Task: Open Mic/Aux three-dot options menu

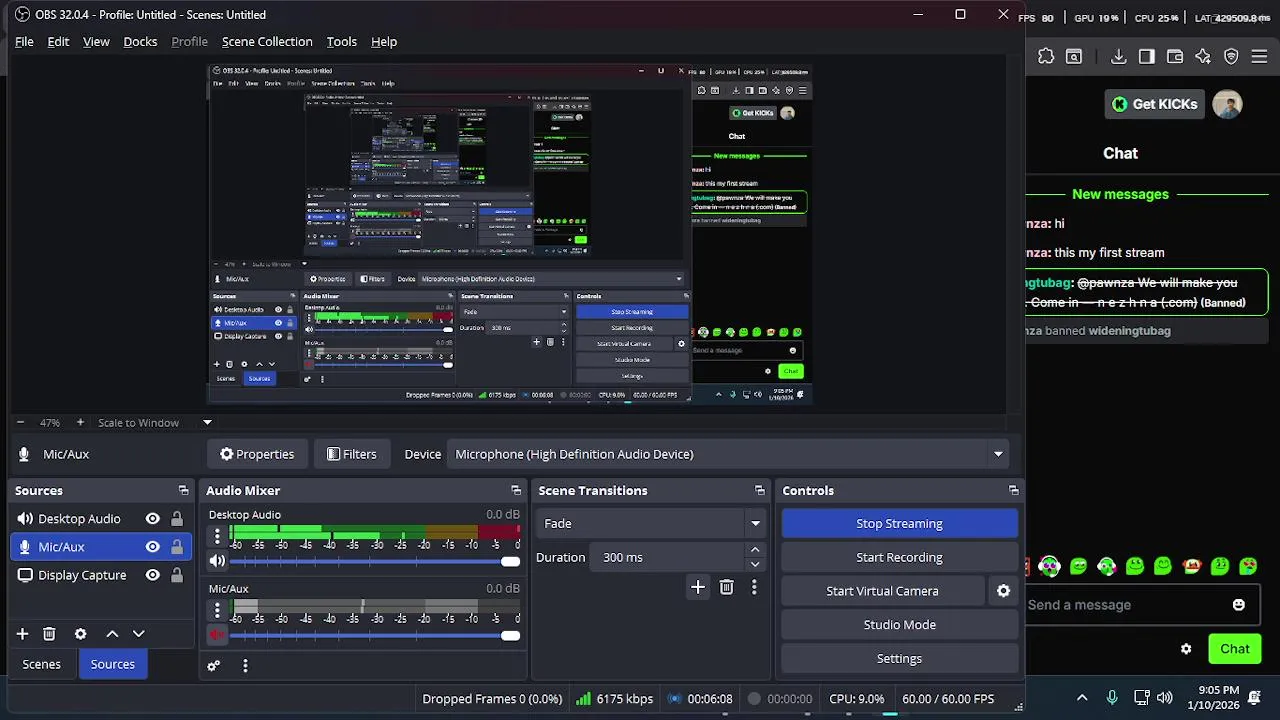Action: [217, 610]
